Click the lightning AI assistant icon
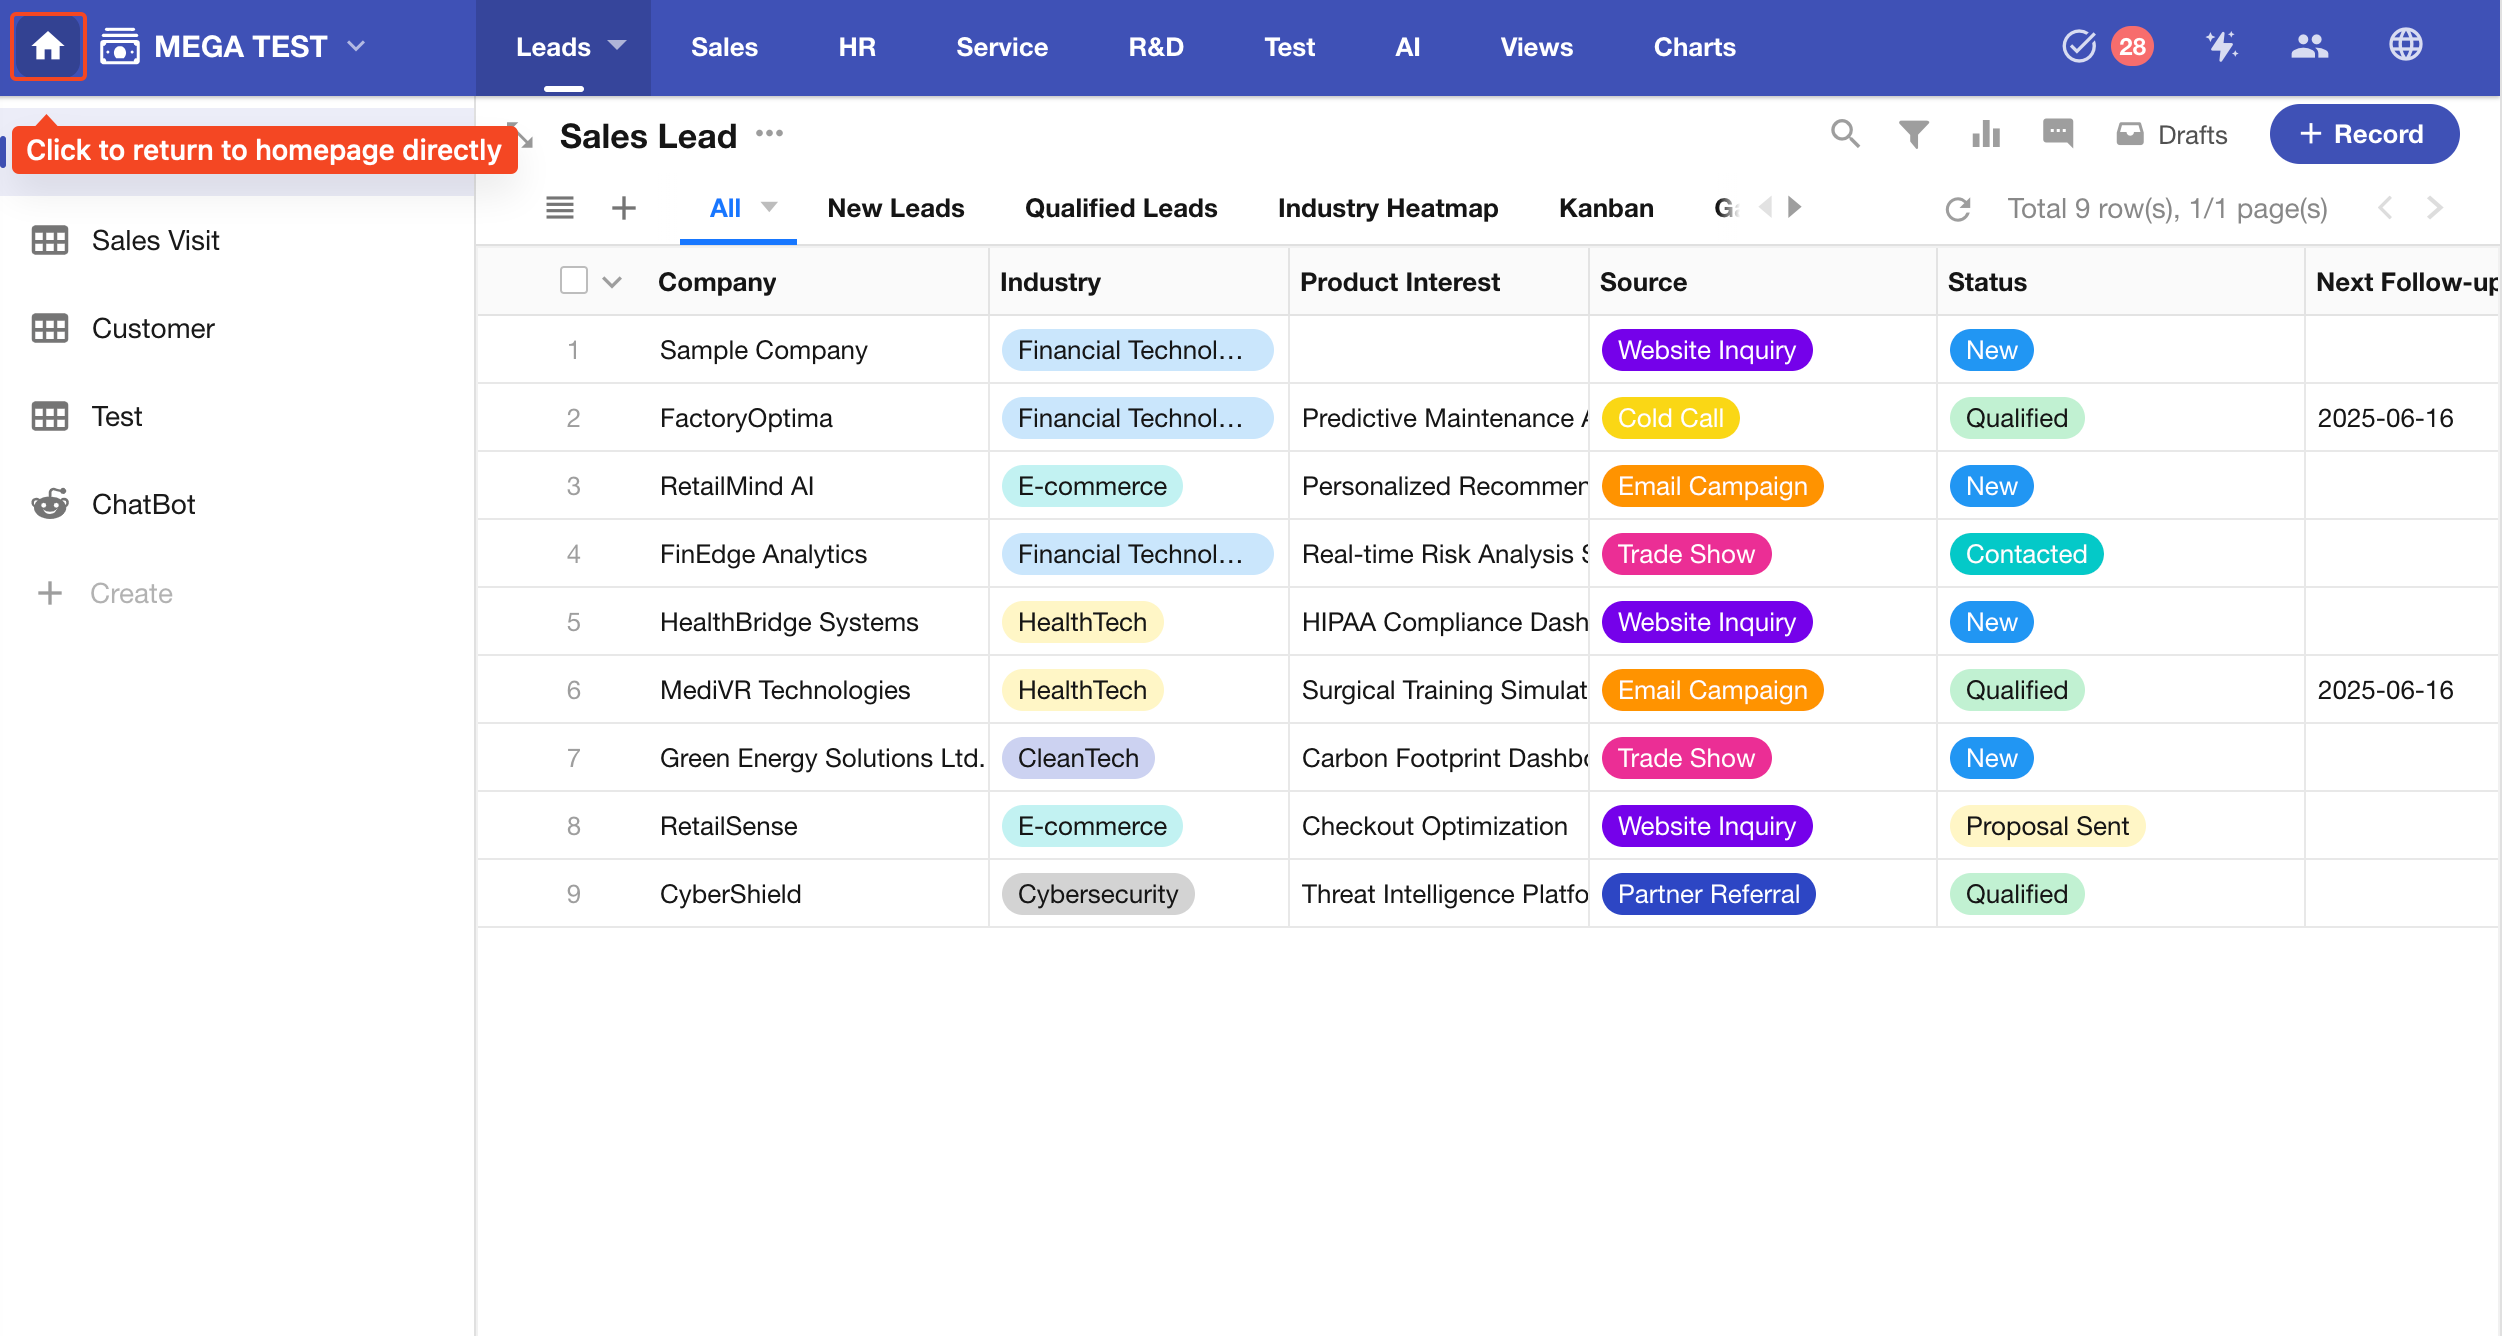 (2221, 46)
